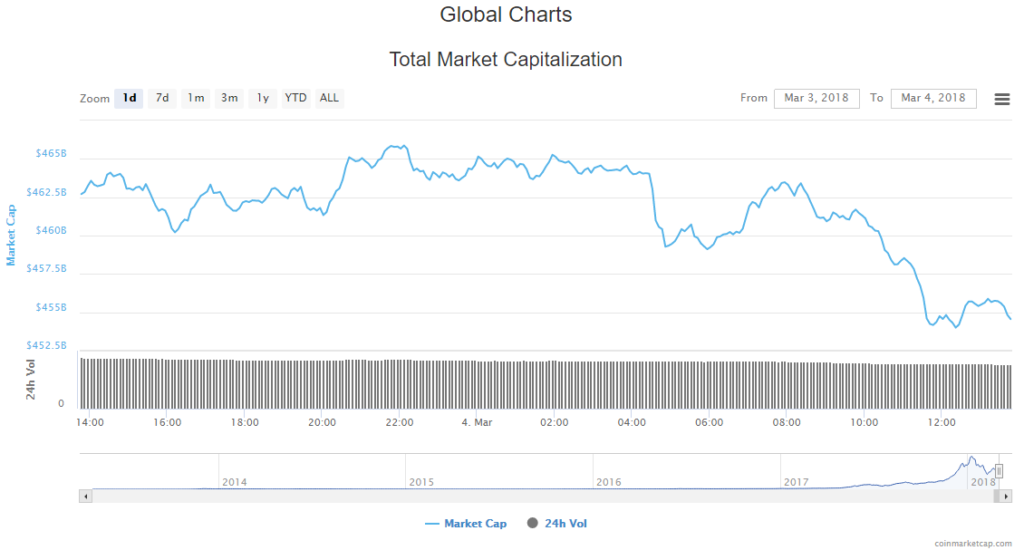The image size is (1024, 550).
Task: Click the navigator range handle near 2018
Action: point(998,471)
